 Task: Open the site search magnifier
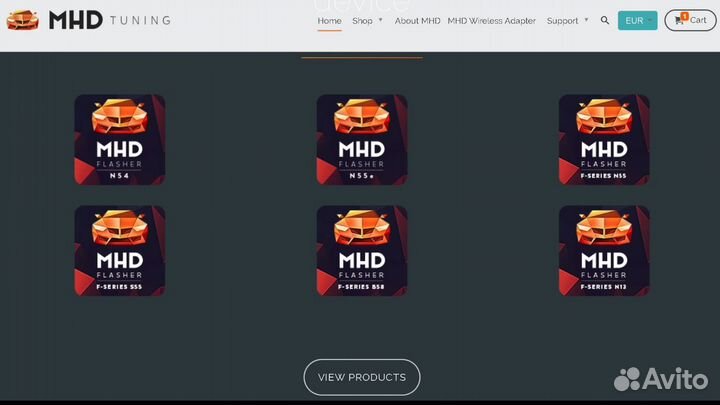point(605,21)
